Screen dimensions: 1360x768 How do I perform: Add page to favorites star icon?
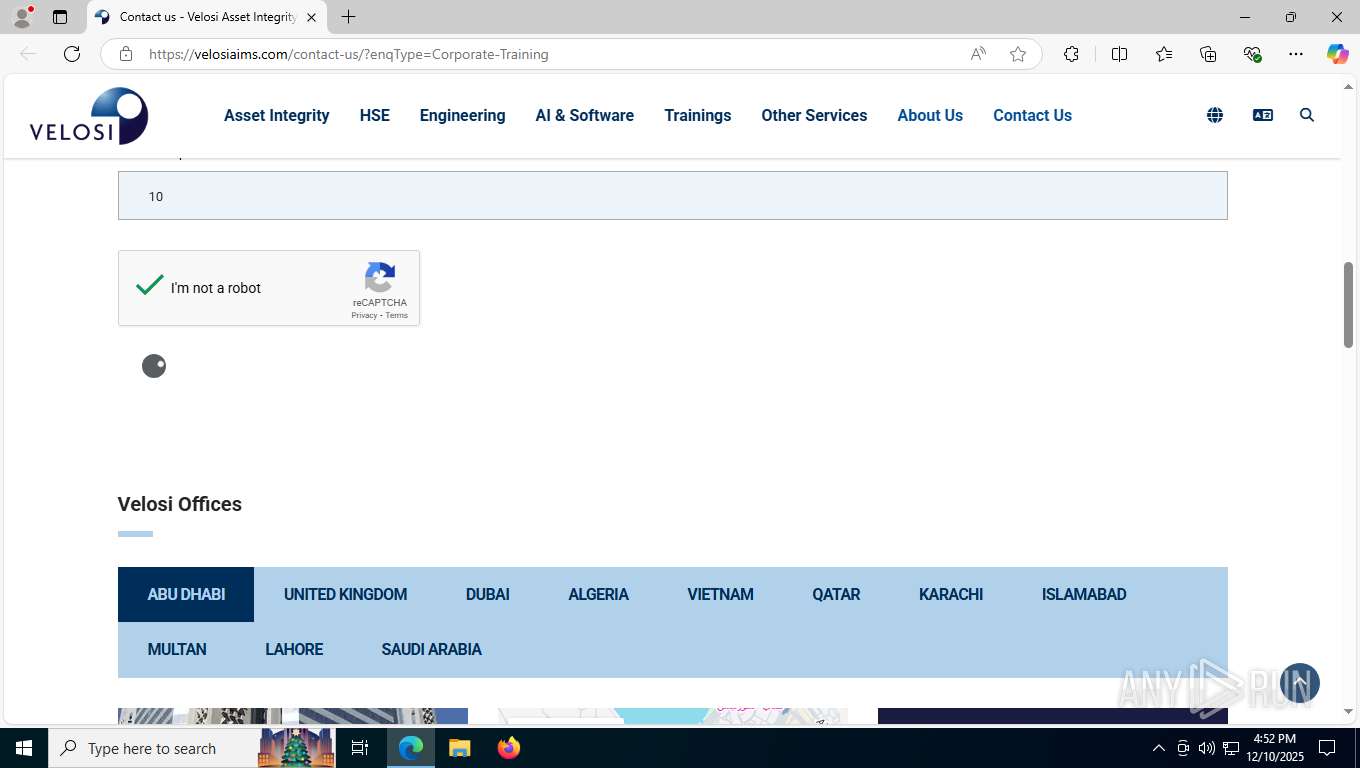pyautogui.click(x=1018, y=54)
